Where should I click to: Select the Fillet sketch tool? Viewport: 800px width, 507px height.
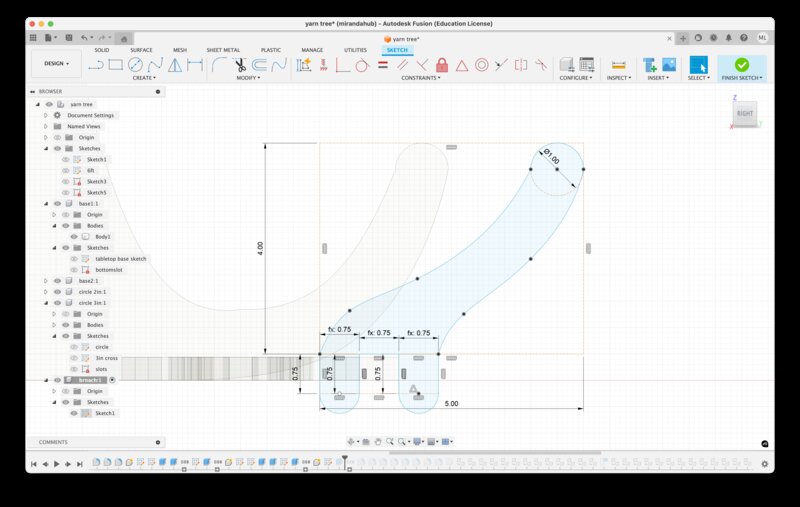point(219,65)
